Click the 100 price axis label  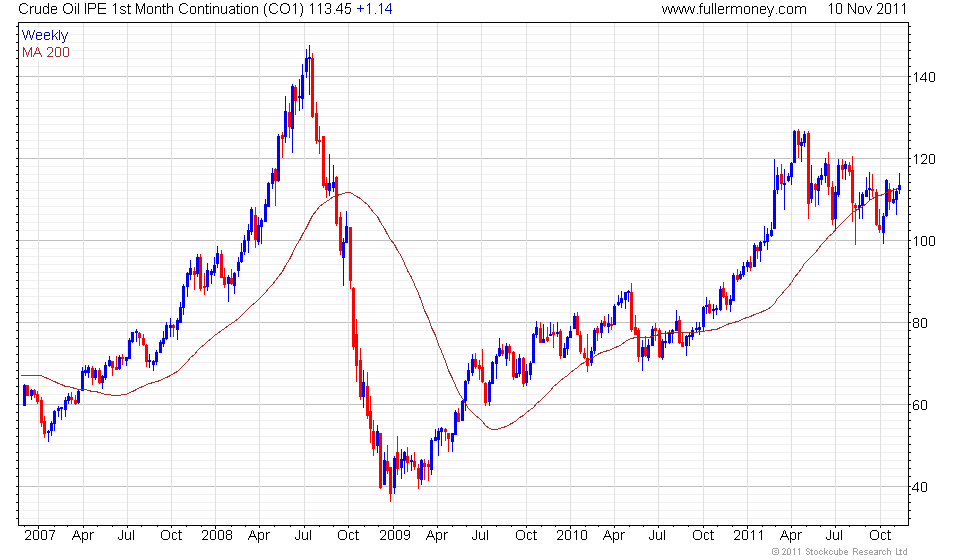tap(923, 241)
